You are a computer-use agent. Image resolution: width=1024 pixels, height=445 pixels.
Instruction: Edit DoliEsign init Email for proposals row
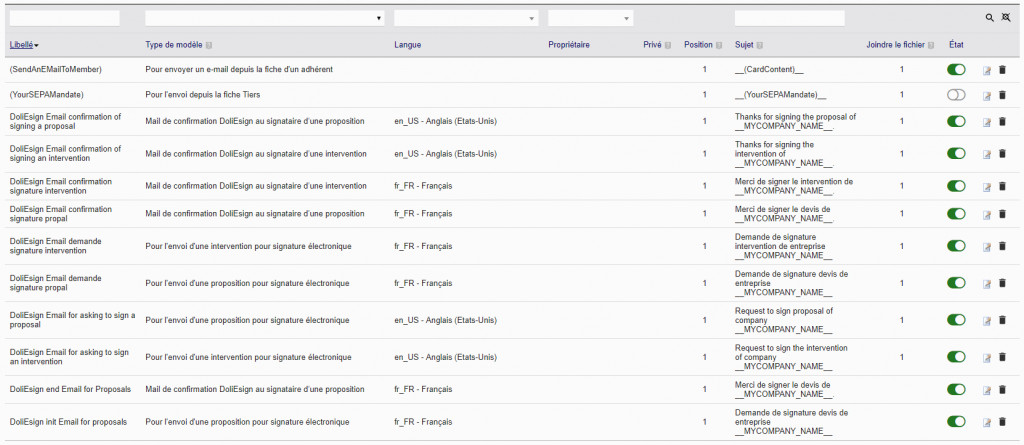pyautogui.click(x=987, y=423)
